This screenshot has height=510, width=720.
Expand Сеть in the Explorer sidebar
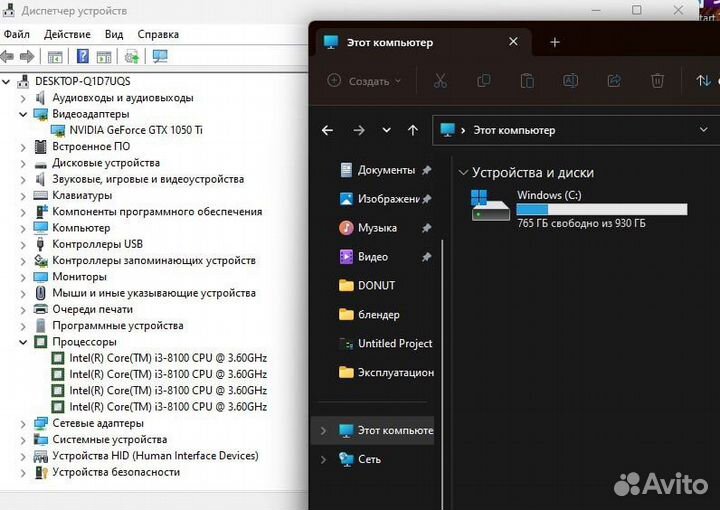(x=323, y=460)
